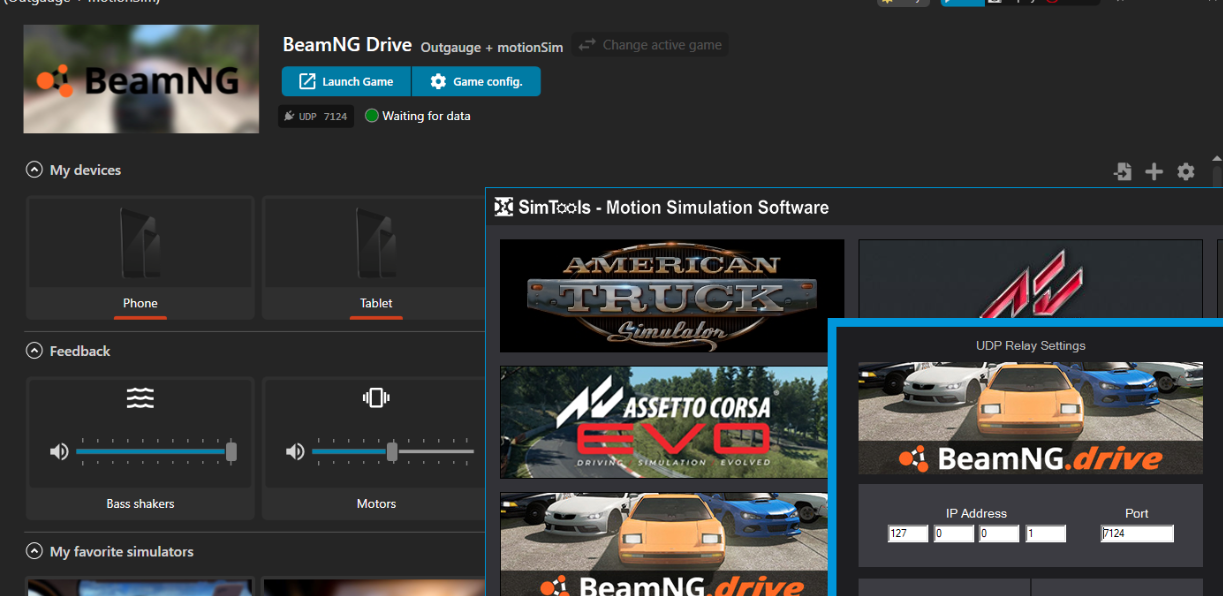Click the green Waiting for data status dot
This screenshot has width=1223, height=596.
[x=372, y=116]
